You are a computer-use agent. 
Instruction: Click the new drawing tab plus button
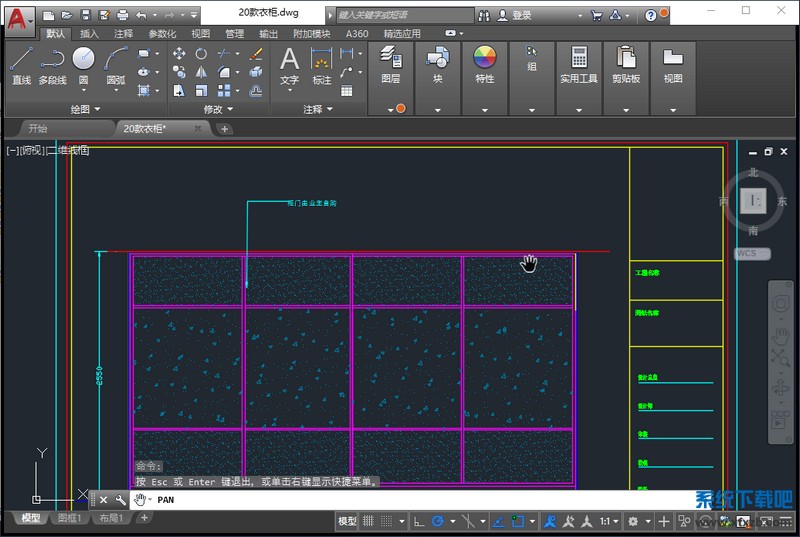(224, 128)
